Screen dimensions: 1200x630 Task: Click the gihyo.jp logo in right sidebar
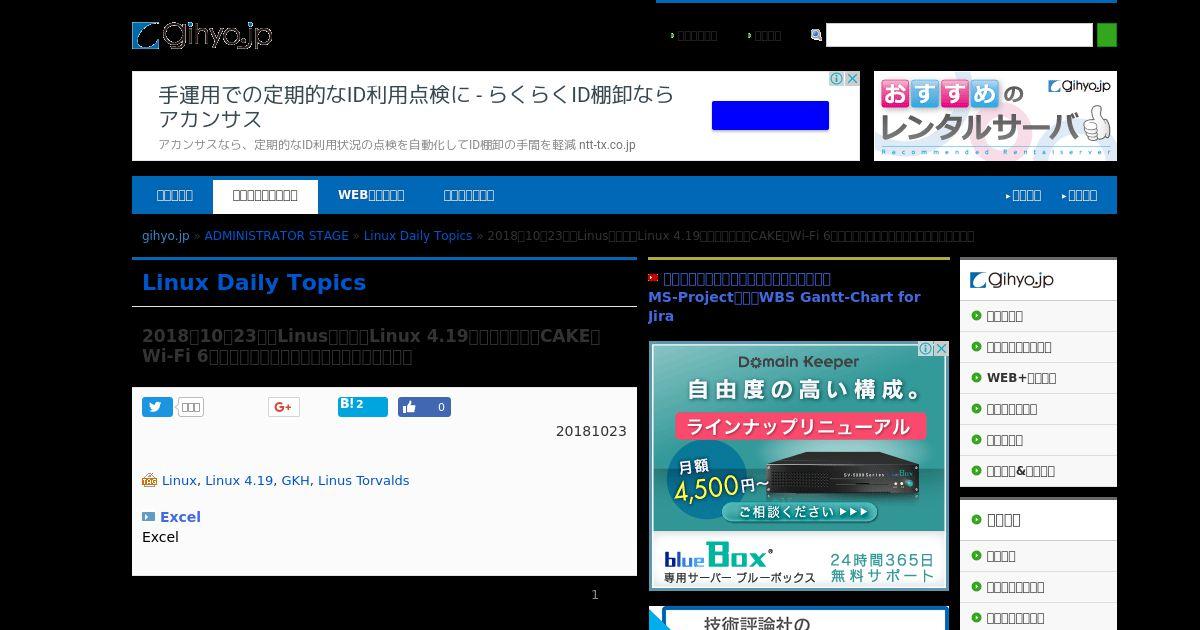tap(1011, 280)
